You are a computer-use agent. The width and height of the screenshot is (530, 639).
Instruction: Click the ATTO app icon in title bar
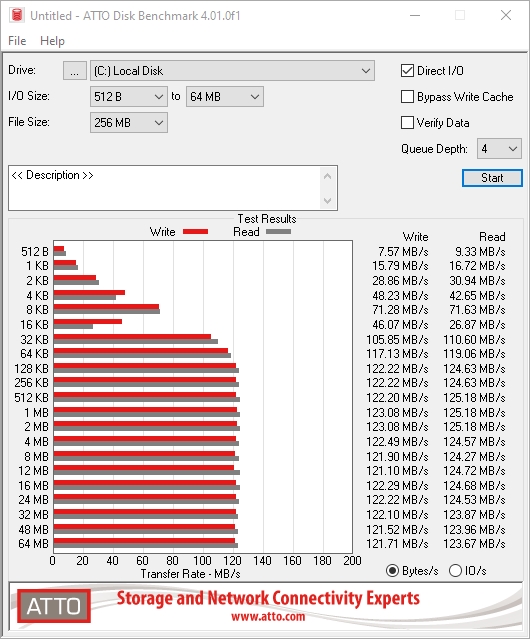tap(17, 15)
